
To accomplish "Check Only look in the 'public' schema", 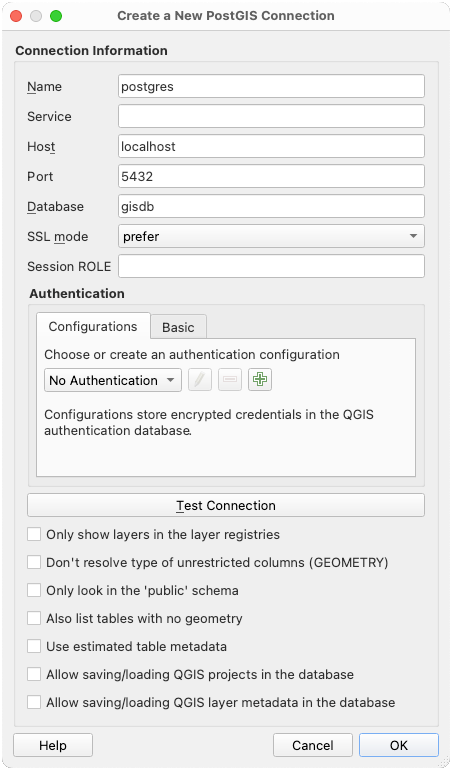I will coord(34,591).
